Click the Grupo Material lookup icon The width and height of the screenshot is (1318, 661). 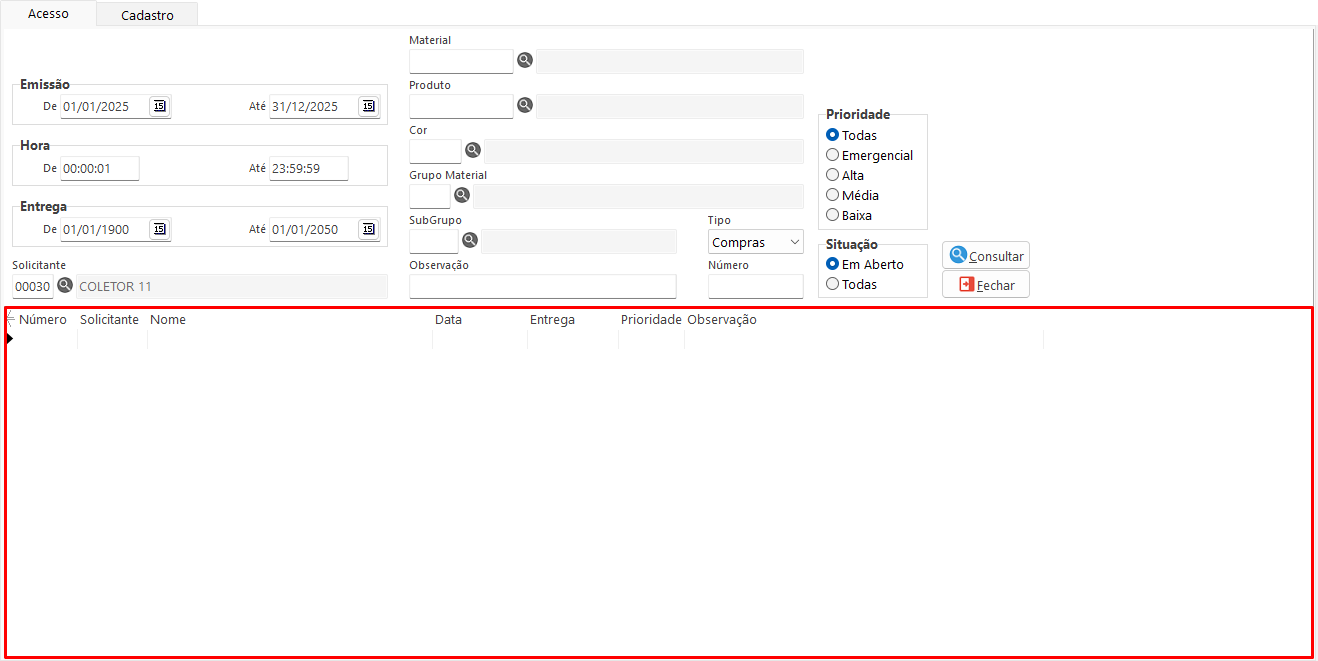pos(462,195)
